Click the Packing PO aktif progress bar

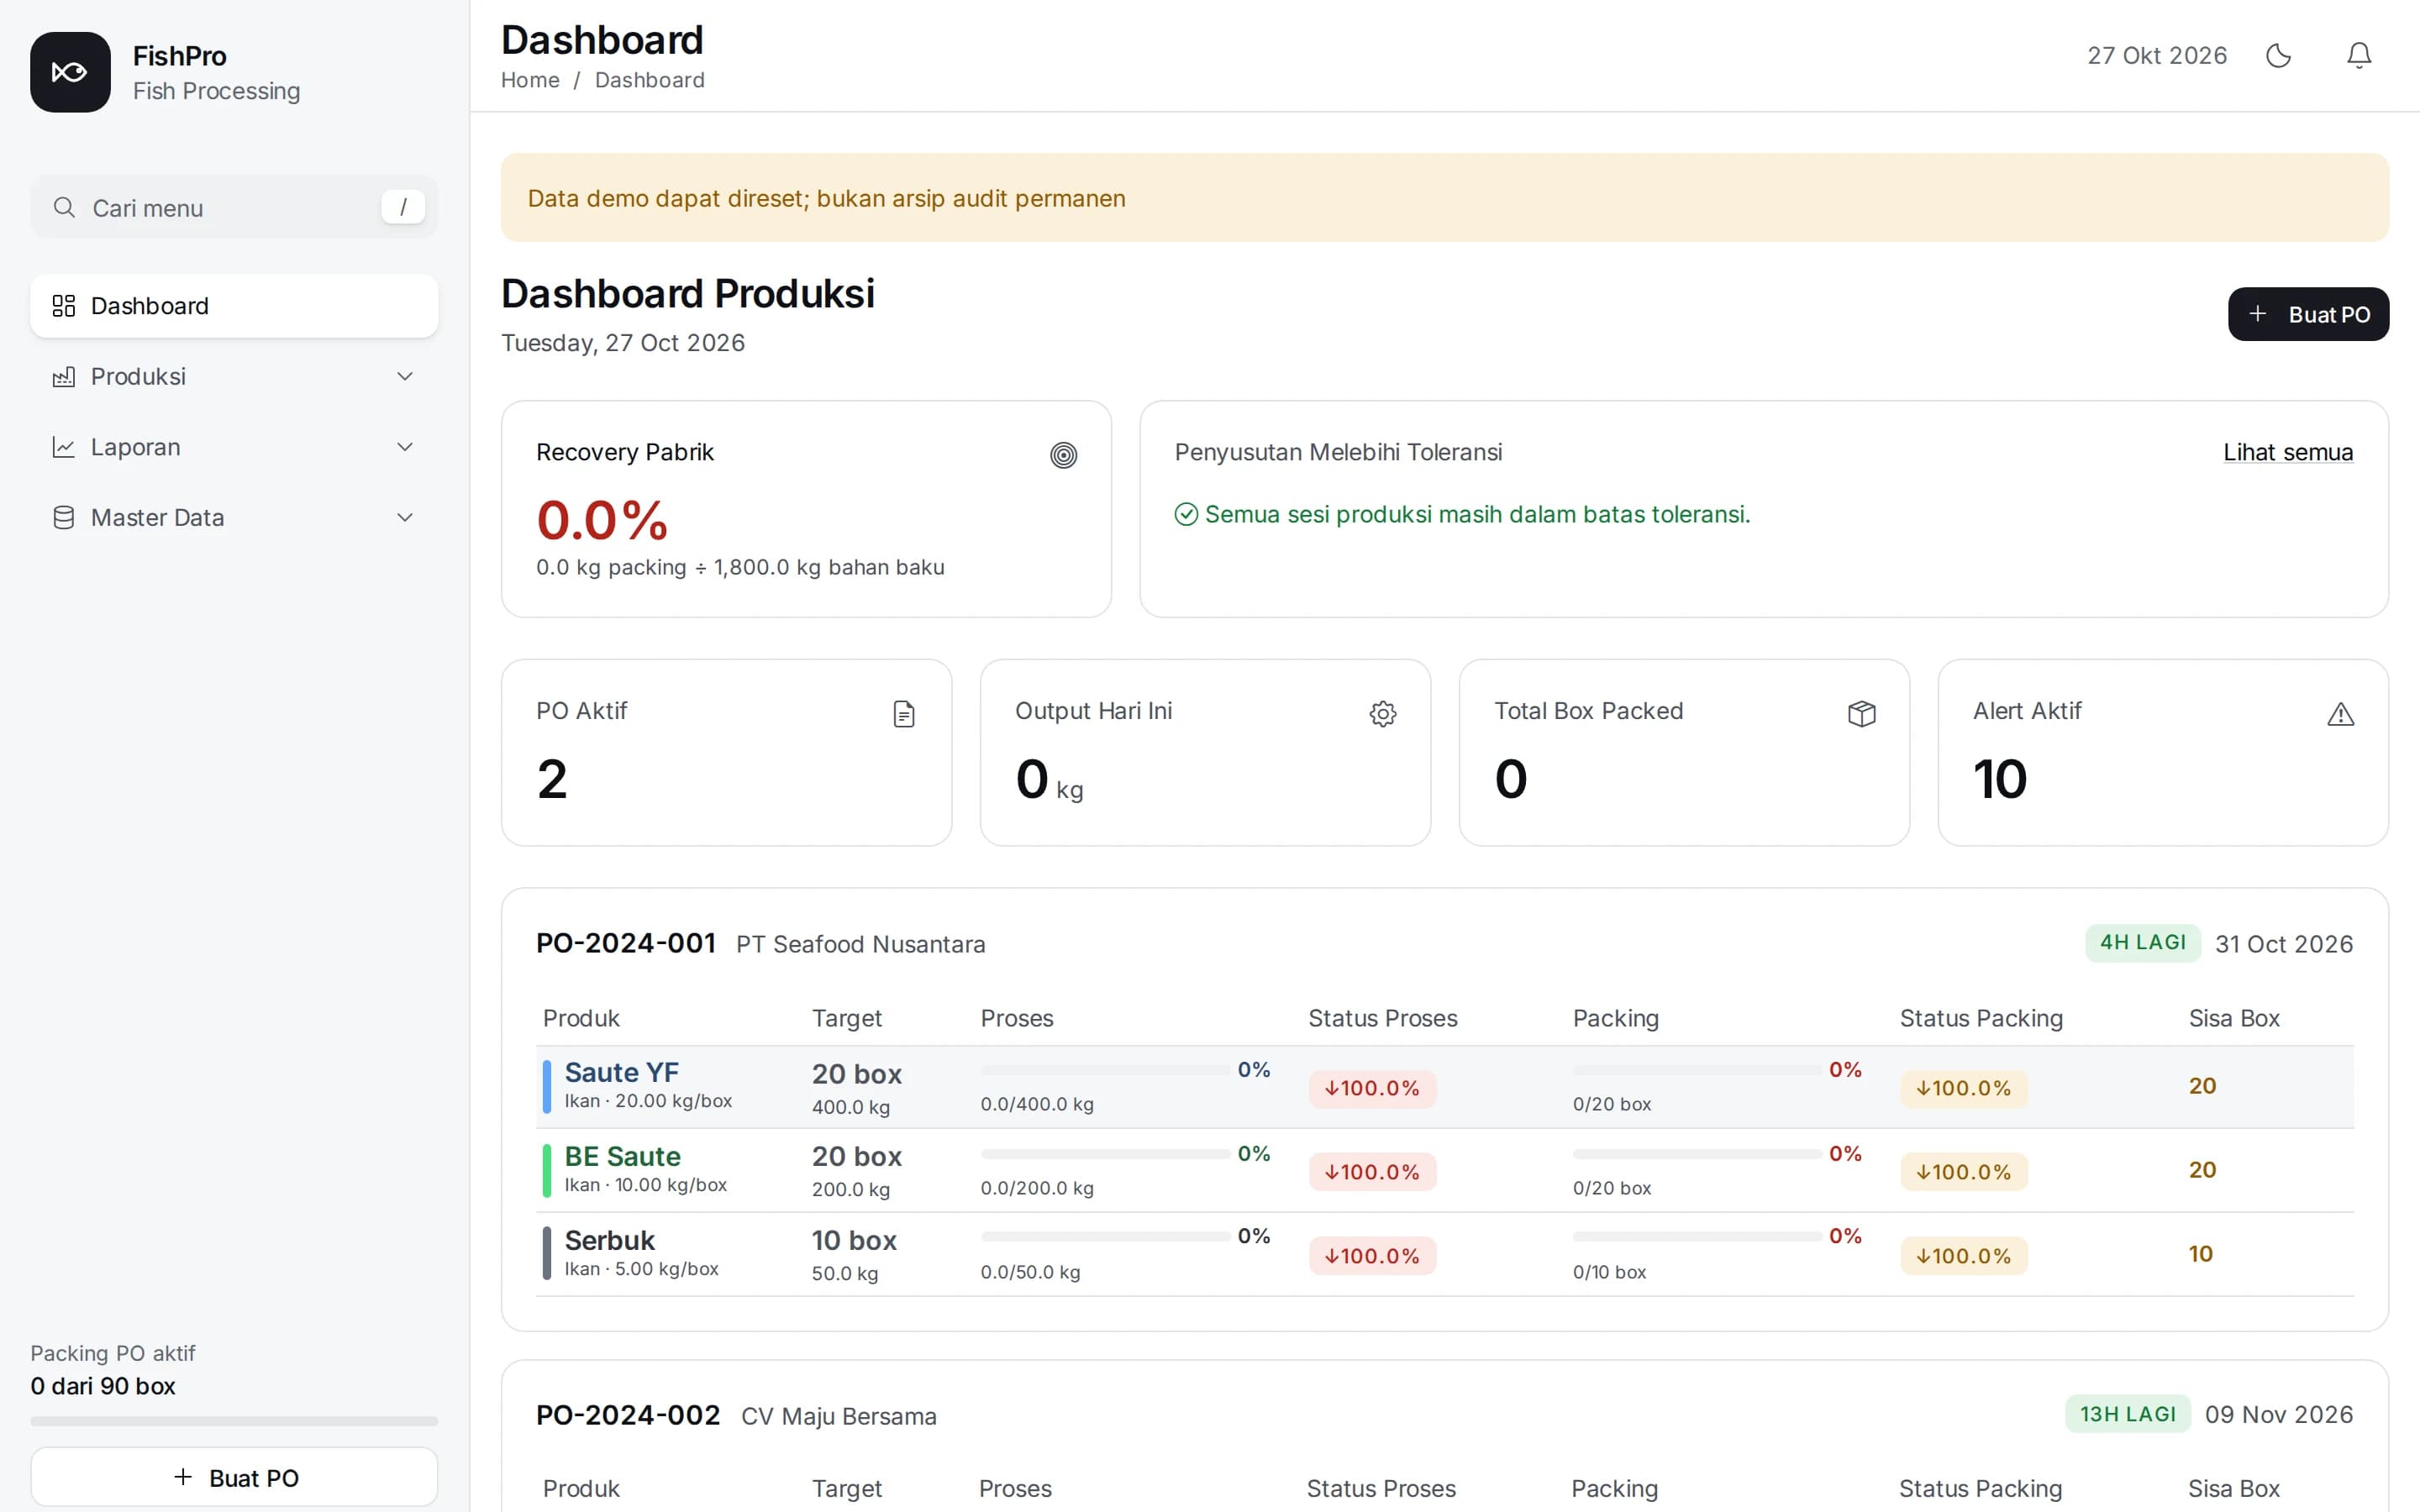coord(234,1421)
